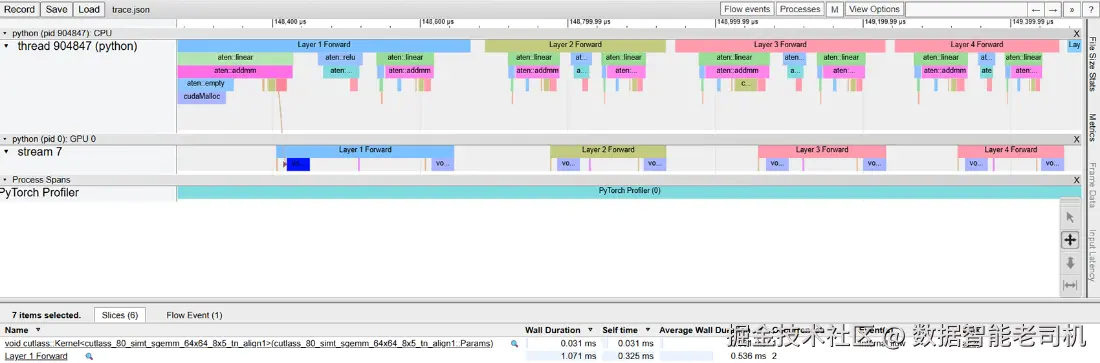Collapse the python pid 0 GPU 0 process

click(x=6, y=139)
